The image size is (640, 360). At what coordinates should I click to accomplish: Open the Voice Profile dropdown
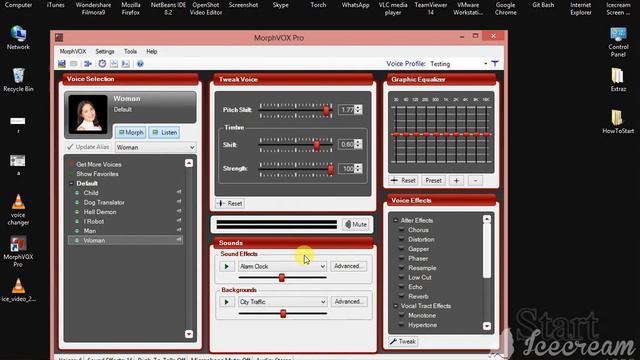485,64
